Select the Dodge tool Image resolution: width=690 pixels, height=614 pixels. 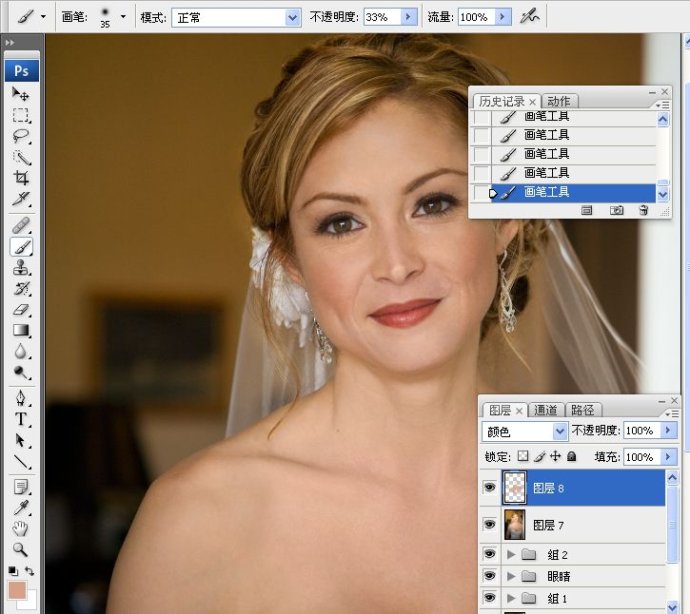click(x=20, y=372)
